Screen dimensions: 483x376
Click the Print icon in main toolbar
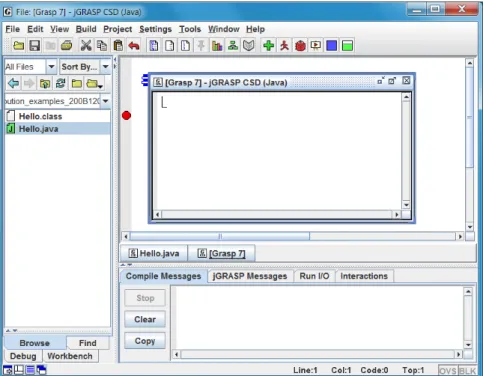point(67,45)
